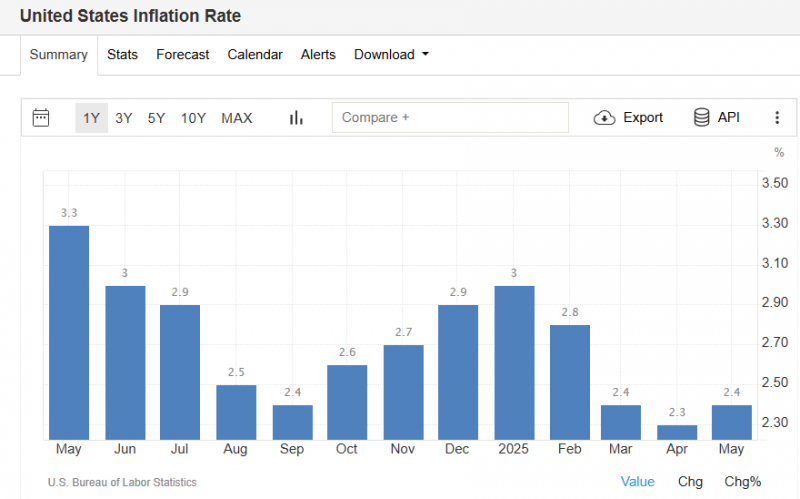
Task: Select the 1Y time range
Action: pos(91,118)
